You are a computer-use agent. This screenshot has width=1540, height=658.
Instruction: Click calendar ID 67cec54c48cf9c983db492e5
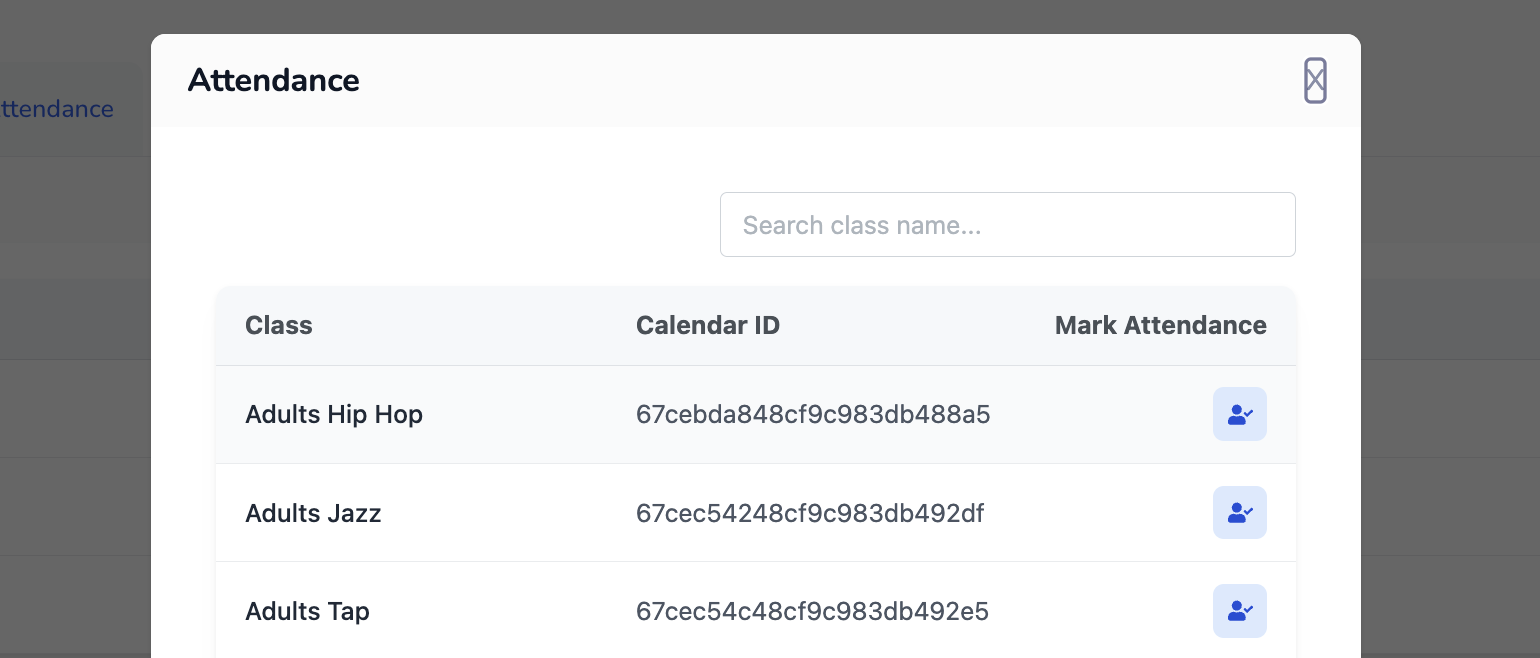click(812, 611)
